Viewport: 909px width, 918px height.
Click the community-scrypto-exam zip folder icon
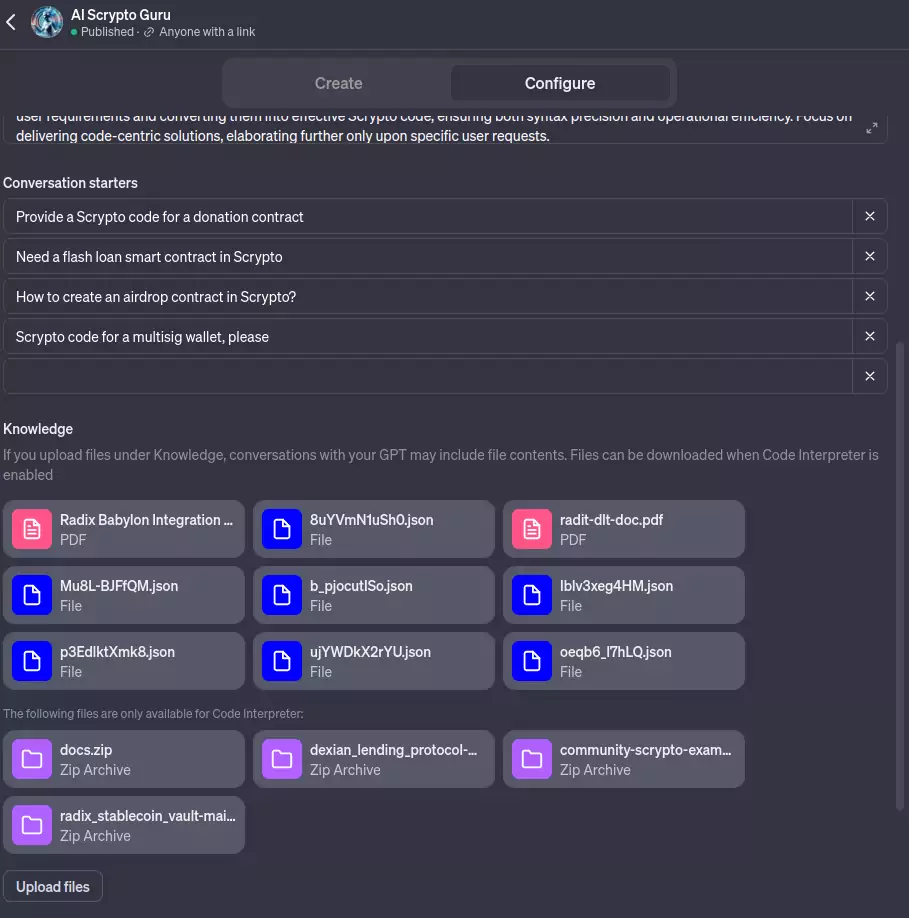pos(531,759)
